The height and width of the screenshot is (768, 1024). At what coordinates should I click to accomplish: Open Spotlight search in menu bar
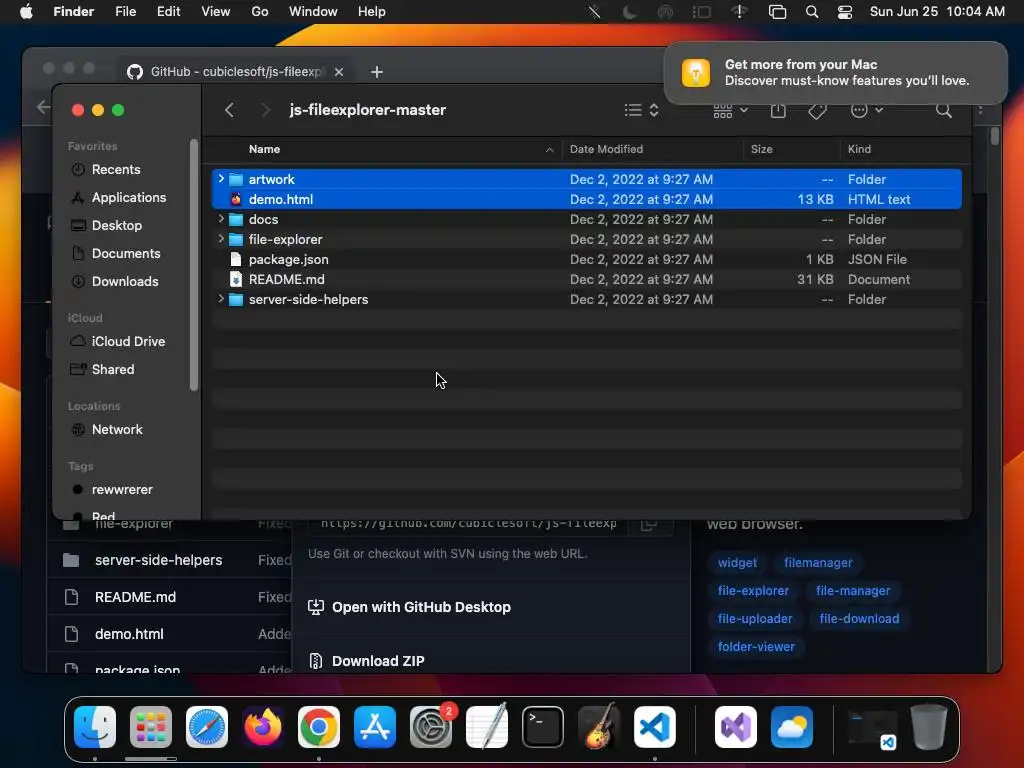tap(812, 12)
